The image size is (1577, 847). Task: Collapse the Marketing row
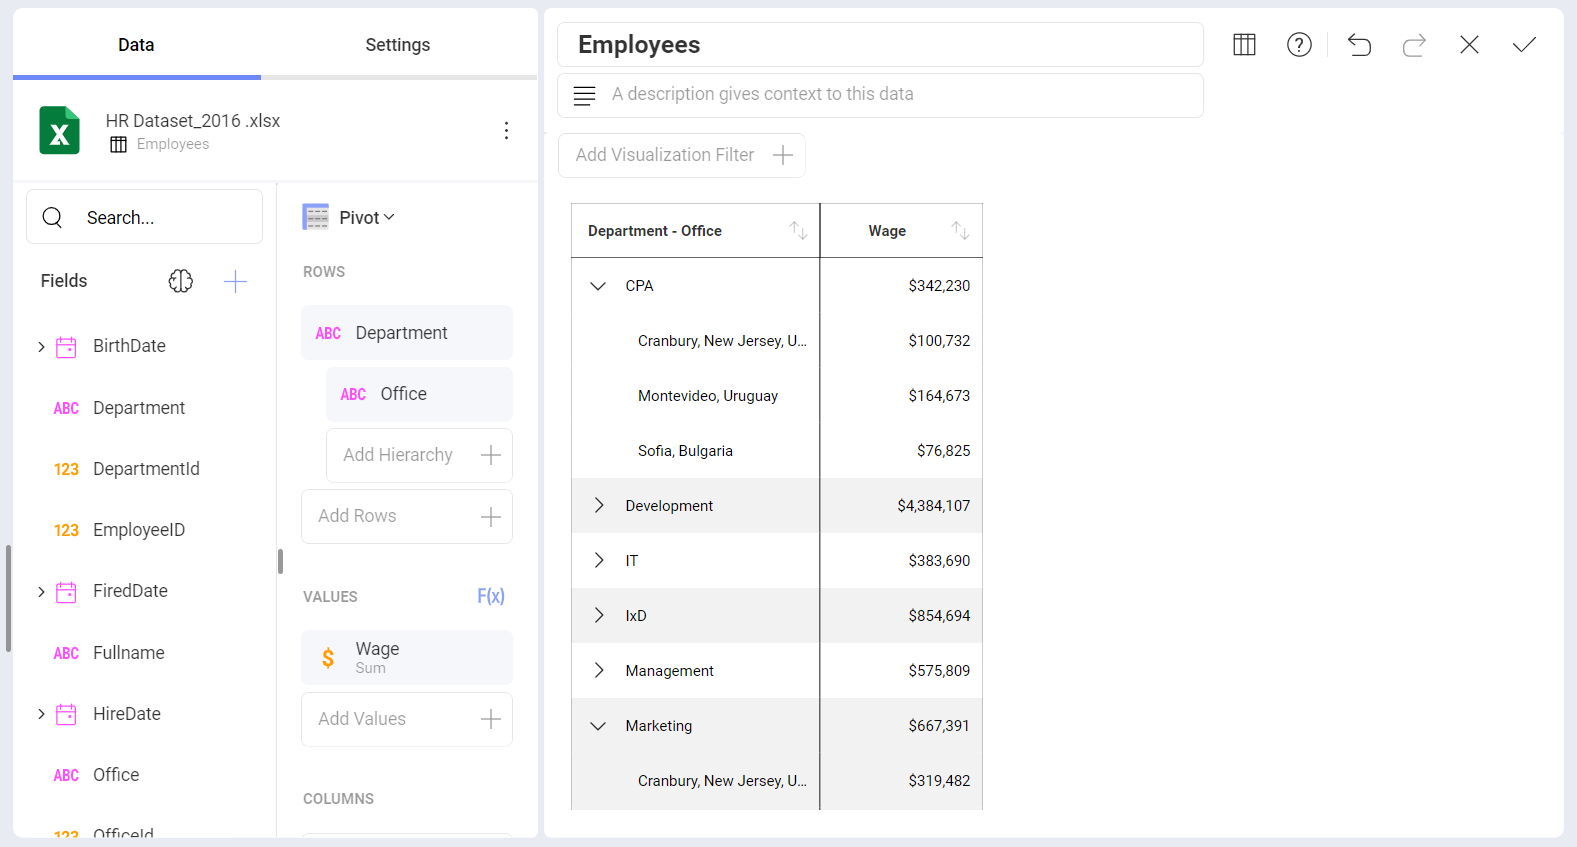pyautogui.click(x=598, y=726)
